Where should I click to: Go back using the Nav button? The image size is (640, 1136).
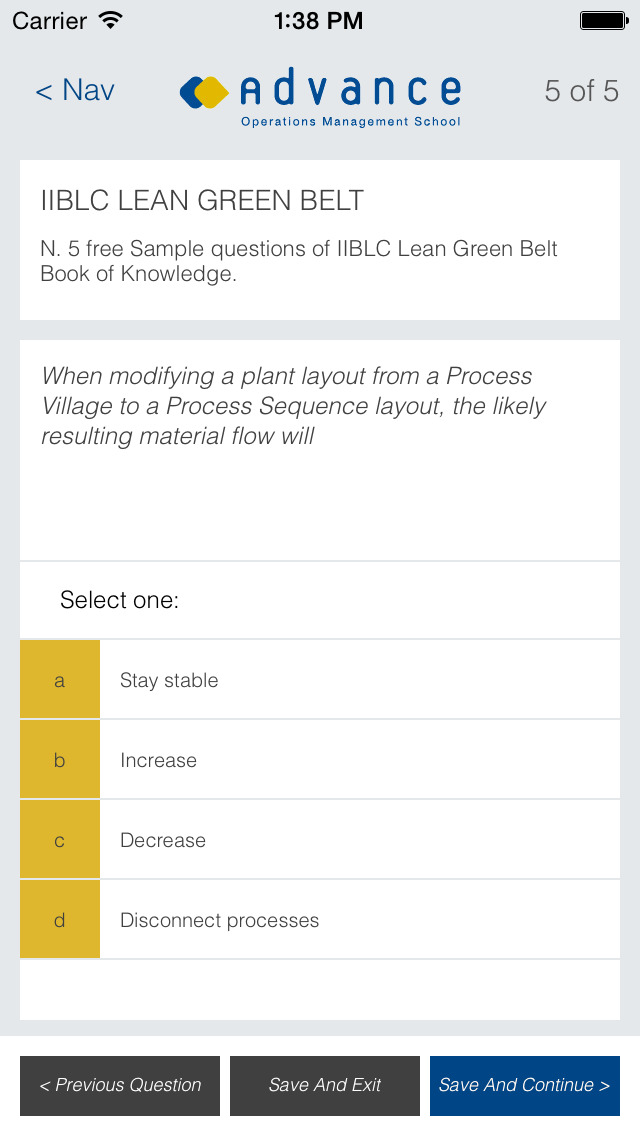pyautogui.click(x=75, y=91)
